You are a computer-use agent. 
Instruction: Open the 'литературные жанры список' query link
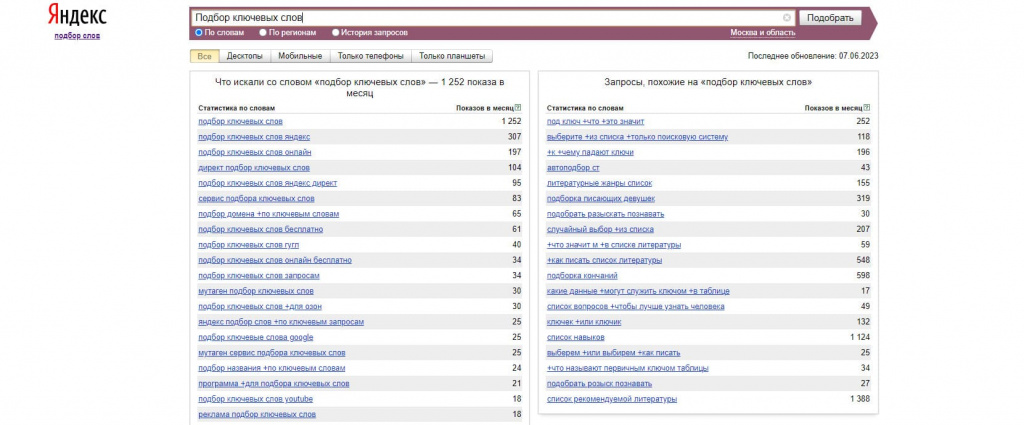pyautogui.click(x=600, y=183)
